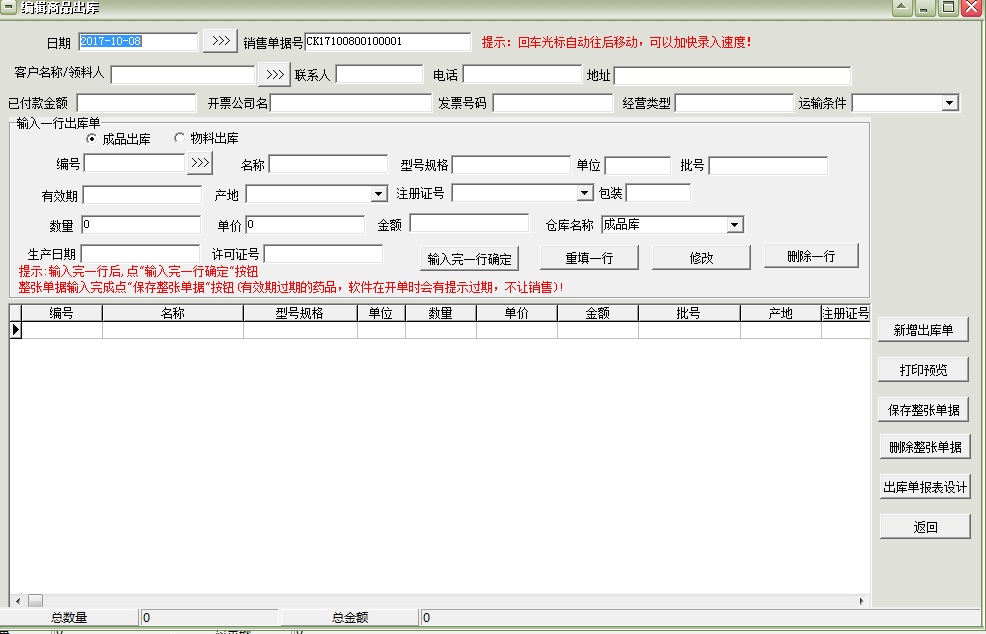Expand 注册证号 dropdown list

[x=584, y=192]
